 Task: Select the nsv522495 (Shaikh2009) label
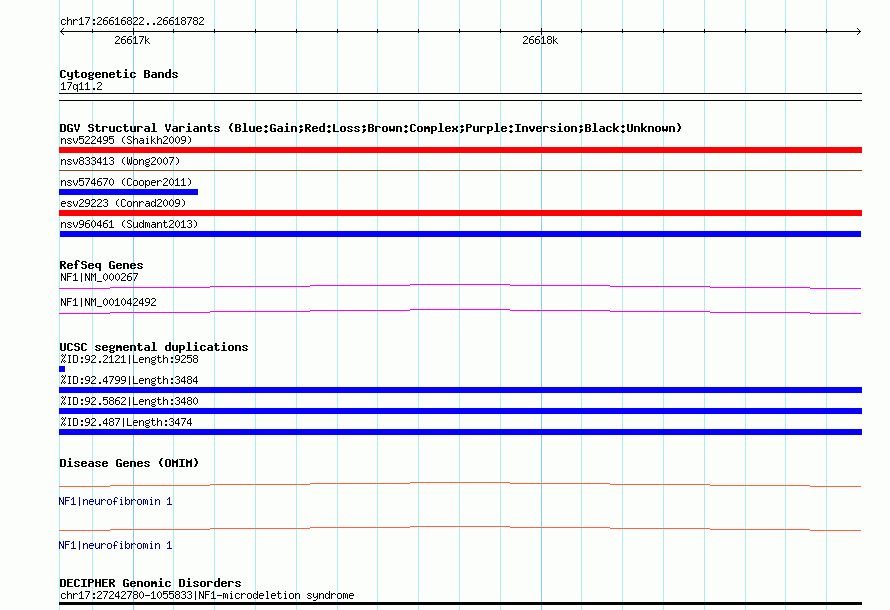[x=126, y=140]
